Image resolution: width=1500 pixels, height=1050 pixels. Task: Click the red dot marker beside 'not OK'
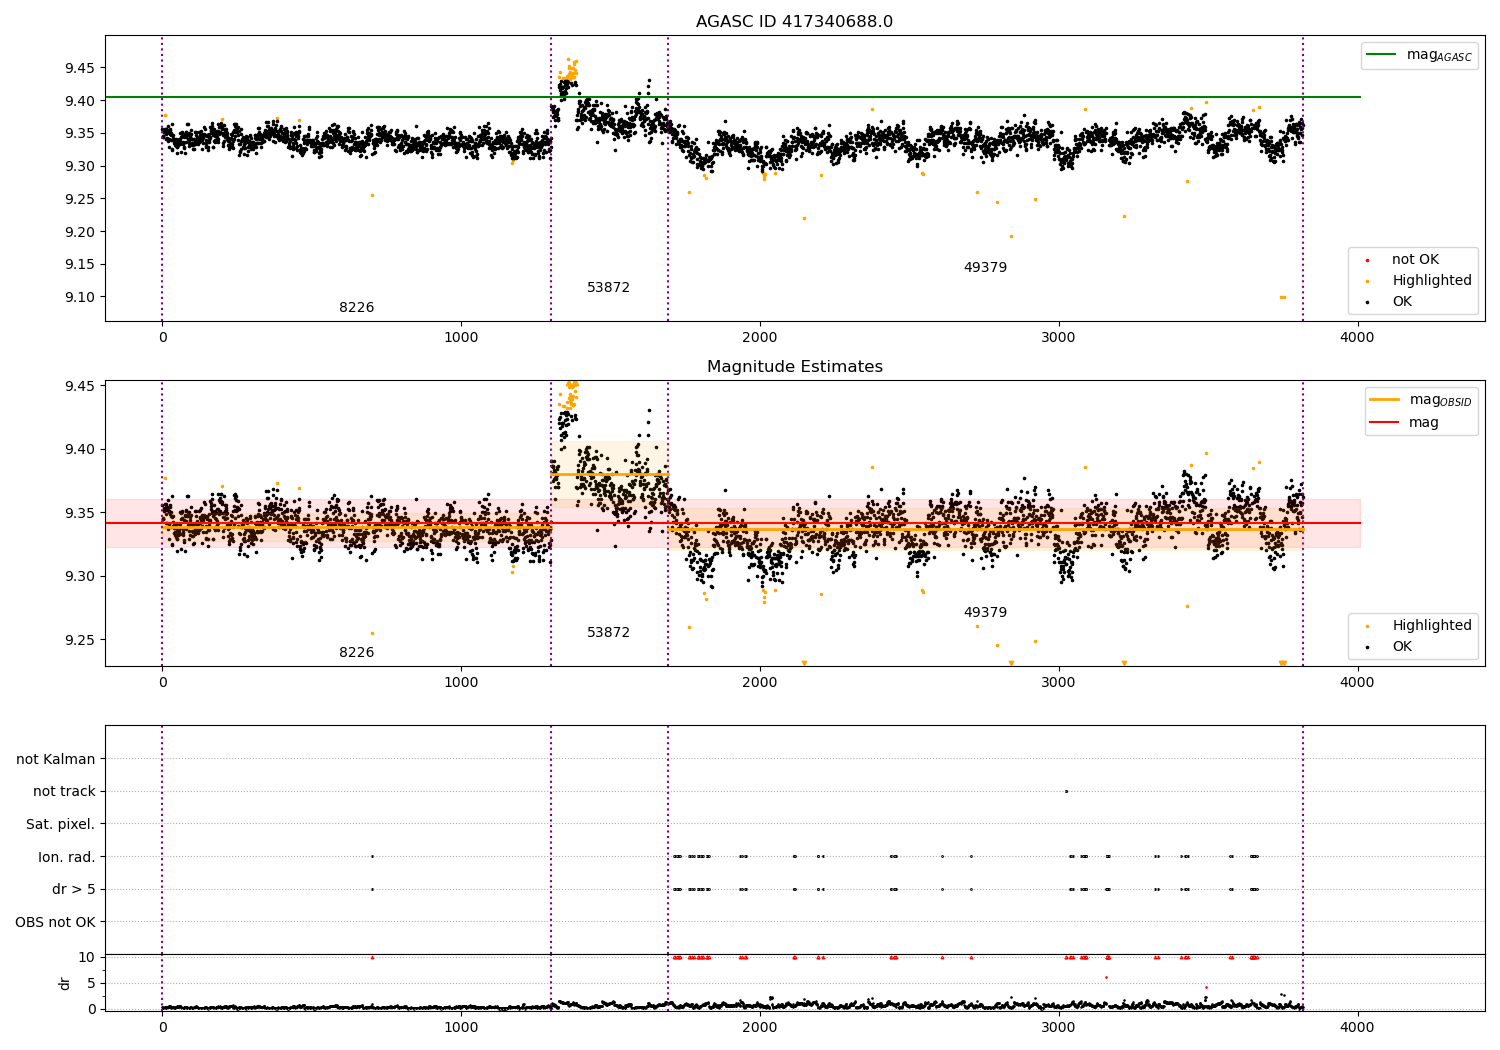(x=1367, y=260)
